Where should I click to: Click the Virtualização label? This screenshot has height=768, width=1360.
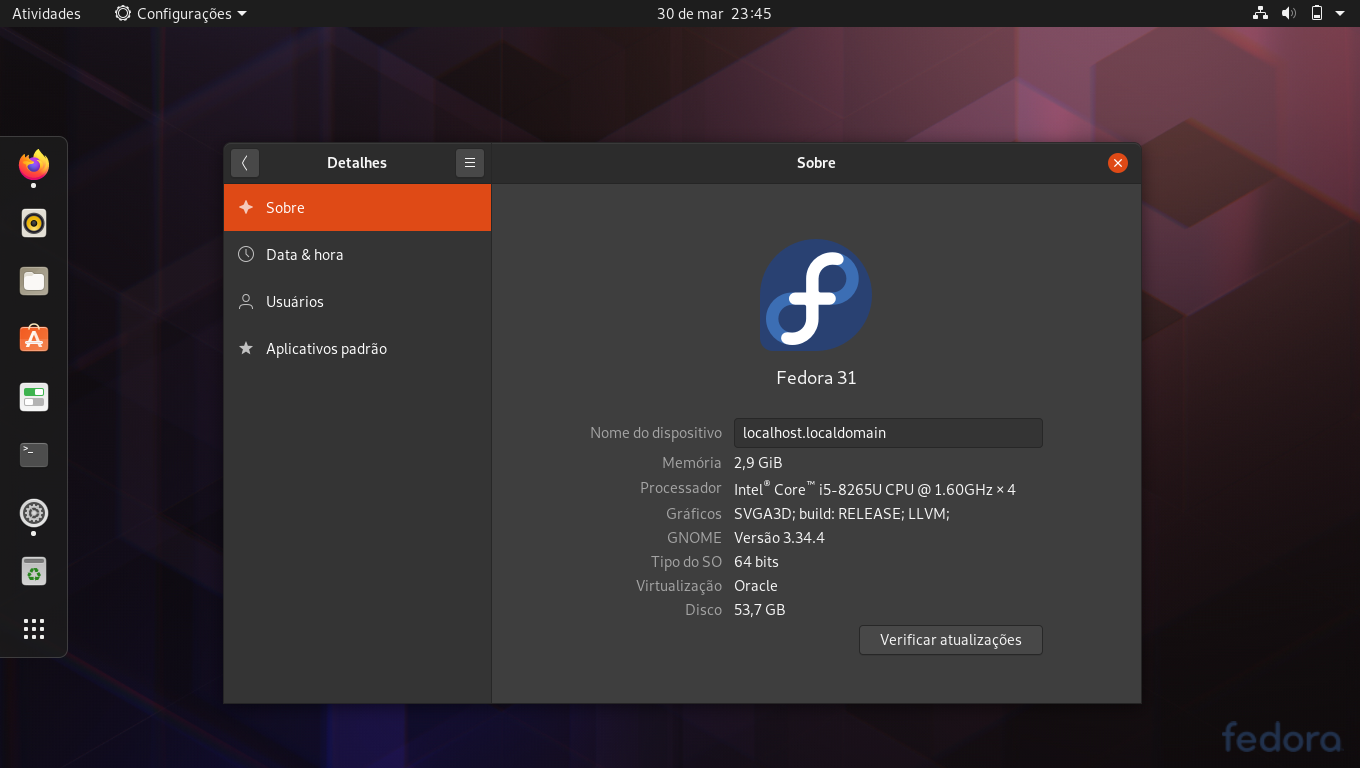coord(679,586)
